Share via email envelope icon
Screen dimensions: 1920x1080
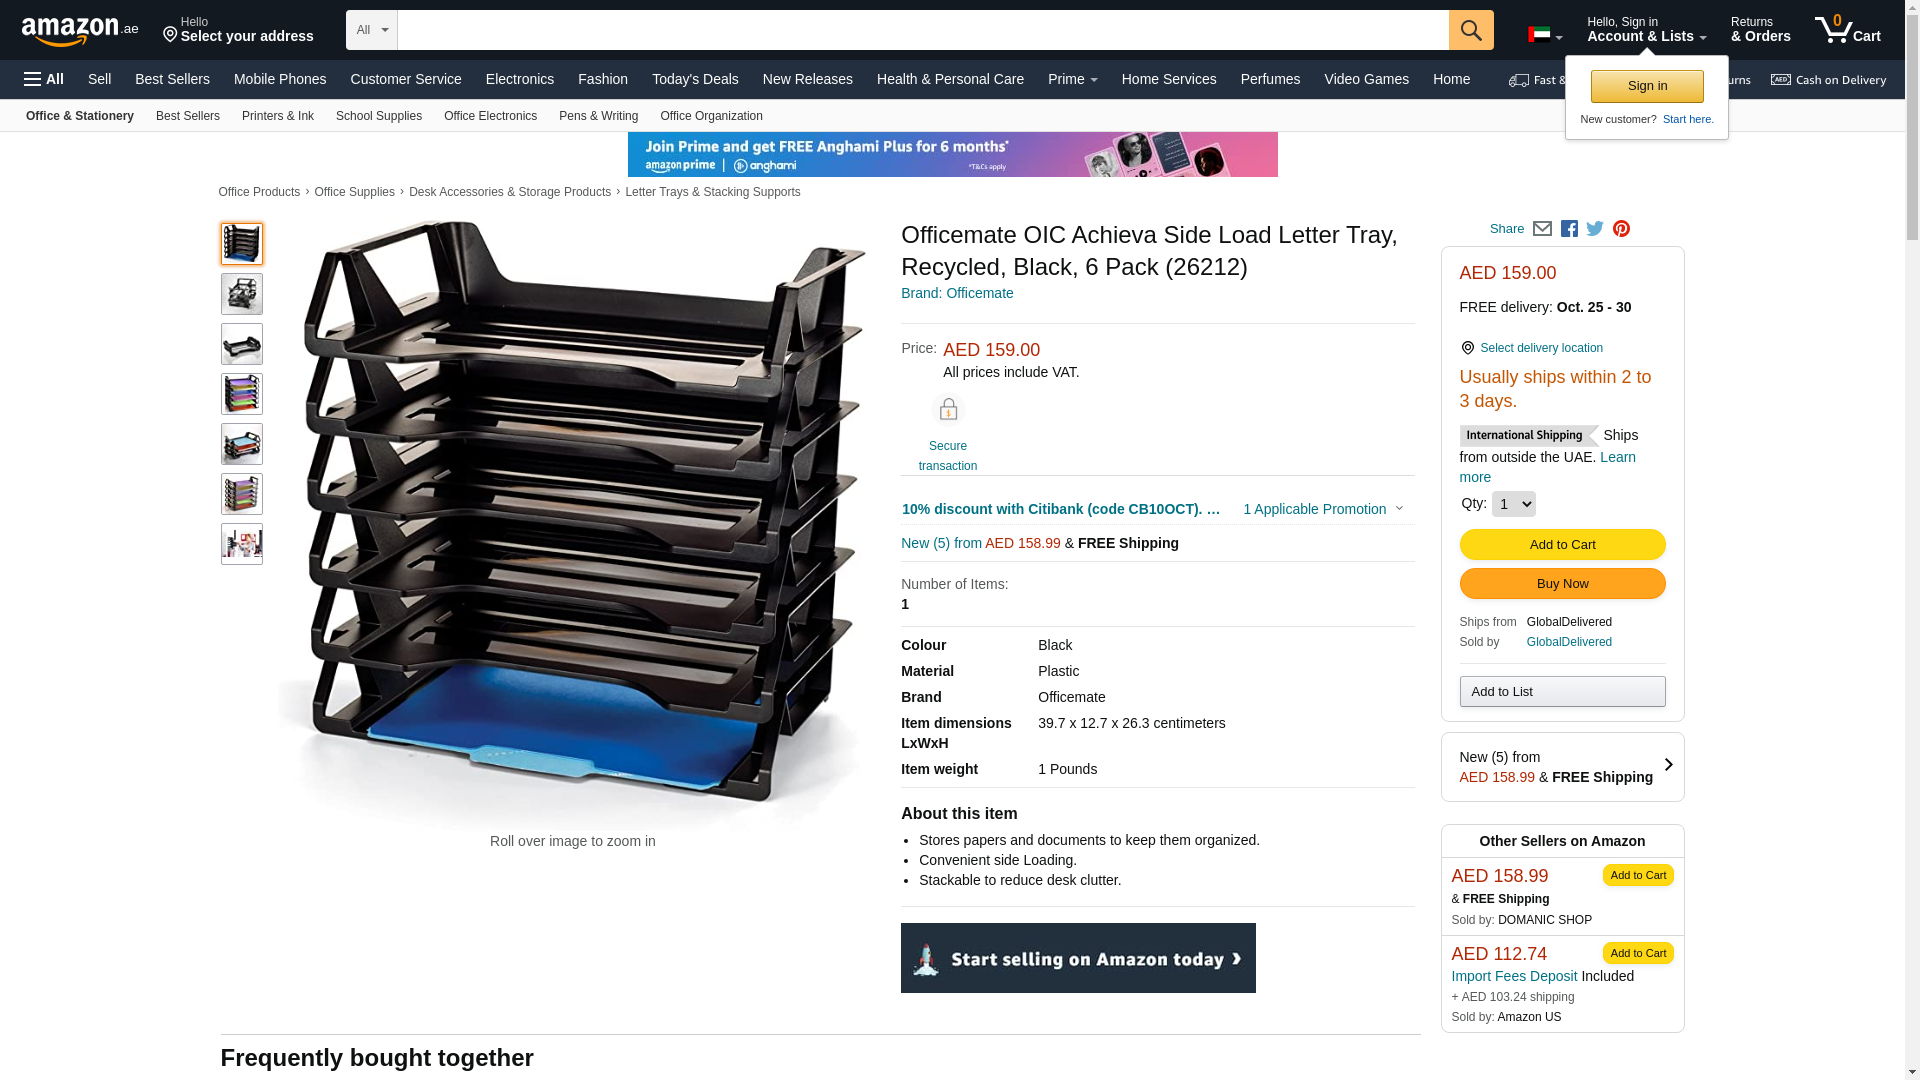pyautogui.click(x=1542, y=229)
